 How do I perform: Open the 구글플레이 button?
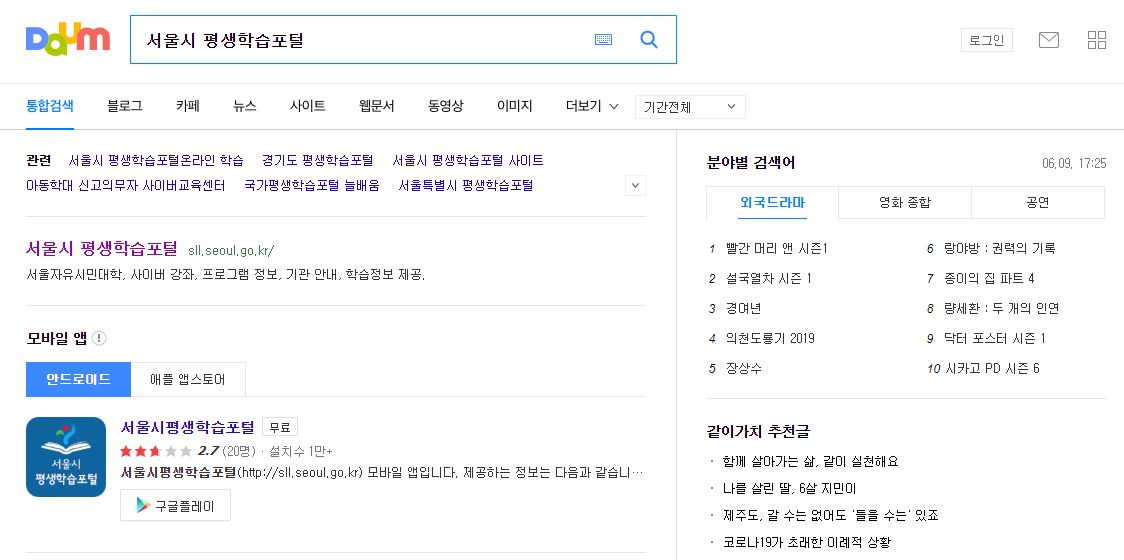[x=176, y=506]
